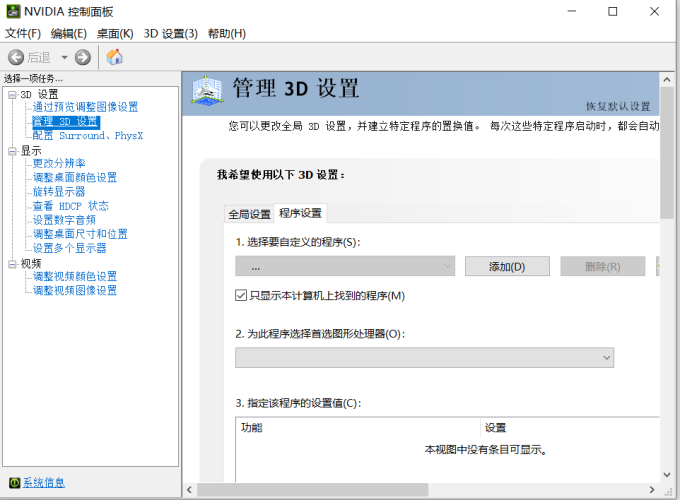Click the horizontal scrollbar right arrow
Viewport: 680px width, 500px height.
[x=652, y=490]
